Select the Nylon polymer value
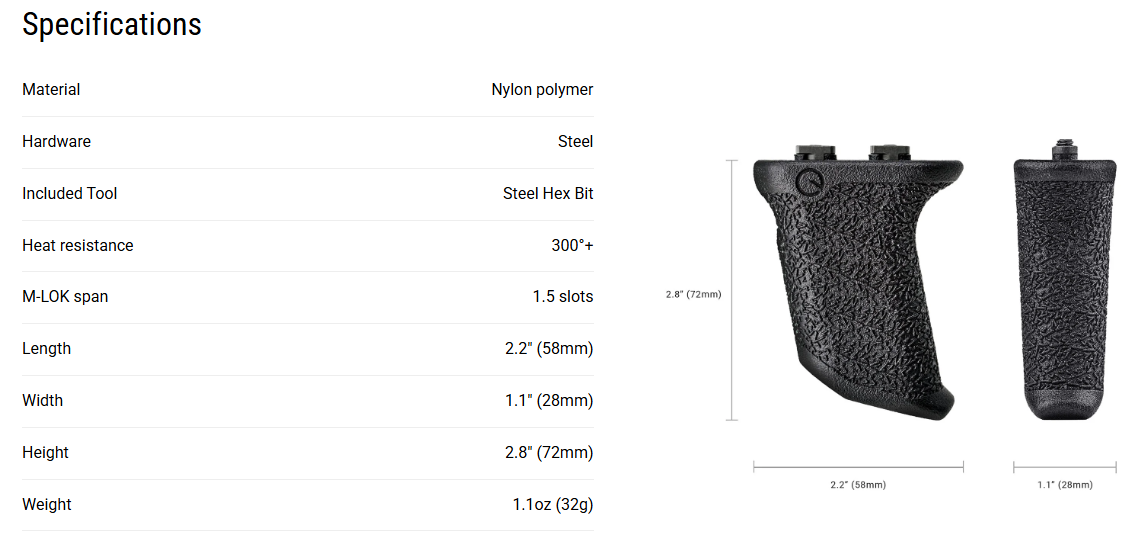Image resolution: width=1140 pixels, height=535 pixels. (x=542, y=90)
